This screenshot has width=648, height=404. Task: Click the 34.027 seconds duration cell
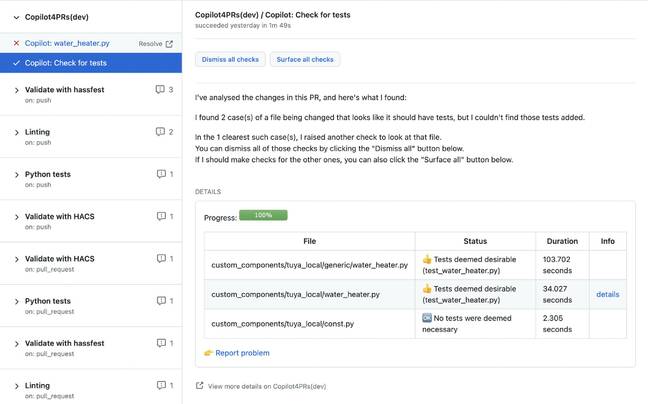[562, 295]
